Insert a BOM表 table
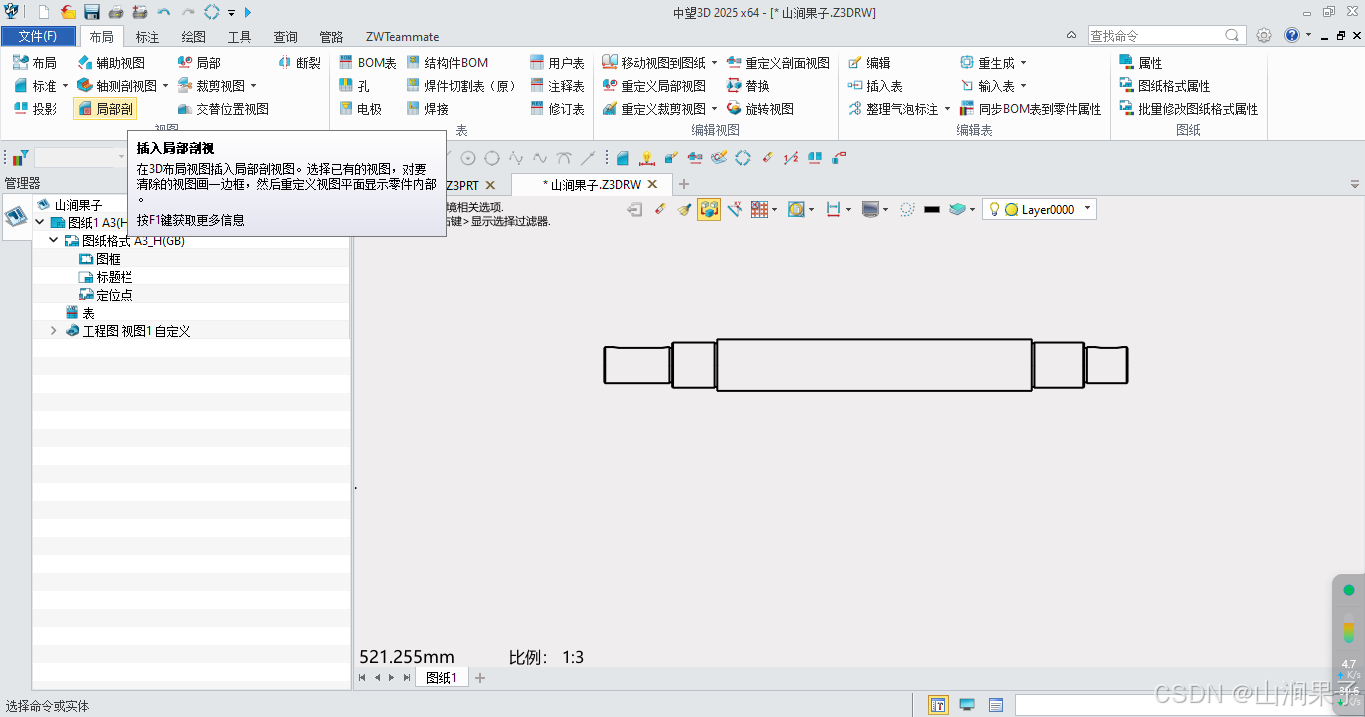Viewport: 1365px width, 717px height. [367, 63]
